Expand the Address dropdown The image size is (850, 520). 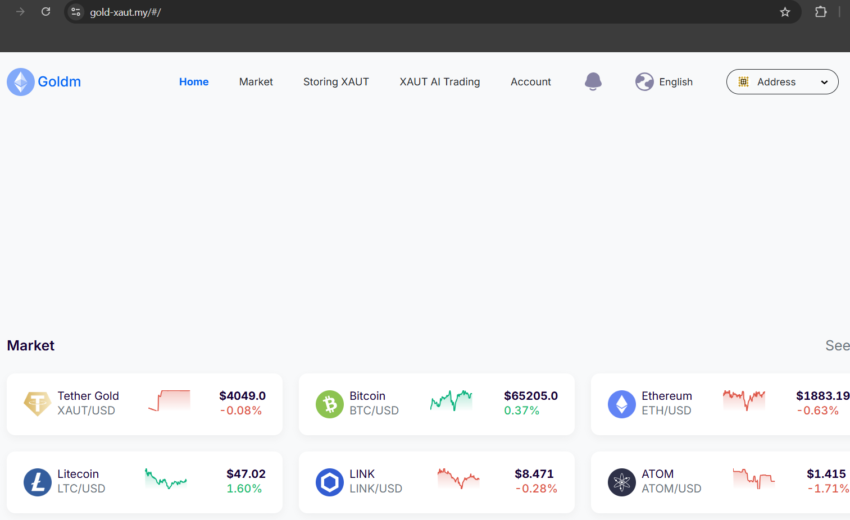tap(782, 82)
